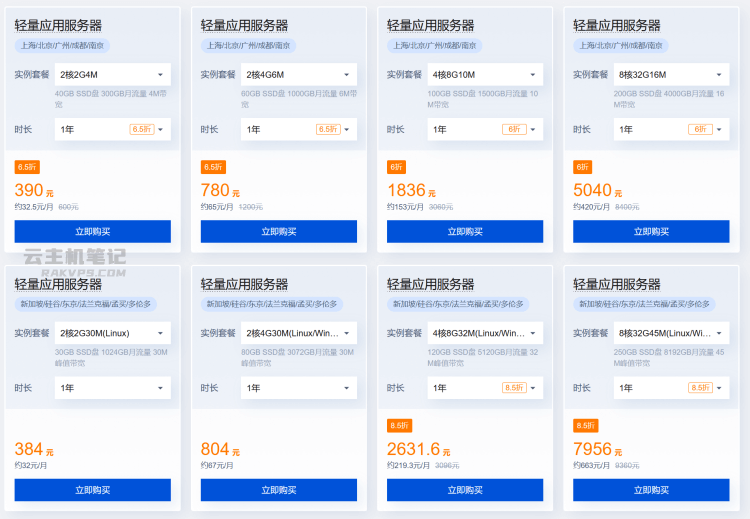Expand the 时长 dropdown in the 8核32G45M card
750x519 pixels.
click(x=671, y=388)
